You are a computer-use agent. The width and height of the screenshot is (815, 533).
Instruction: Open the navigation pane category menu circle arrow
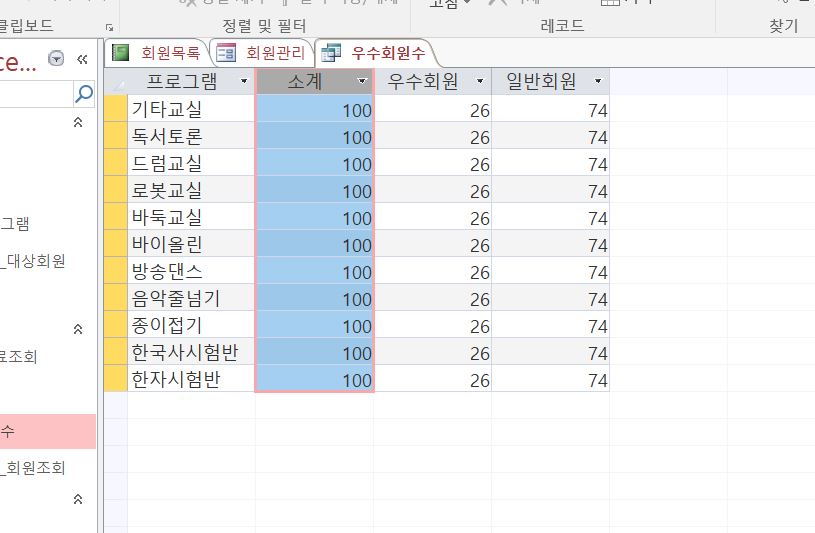pyautogui.click(x=57, y=59)
